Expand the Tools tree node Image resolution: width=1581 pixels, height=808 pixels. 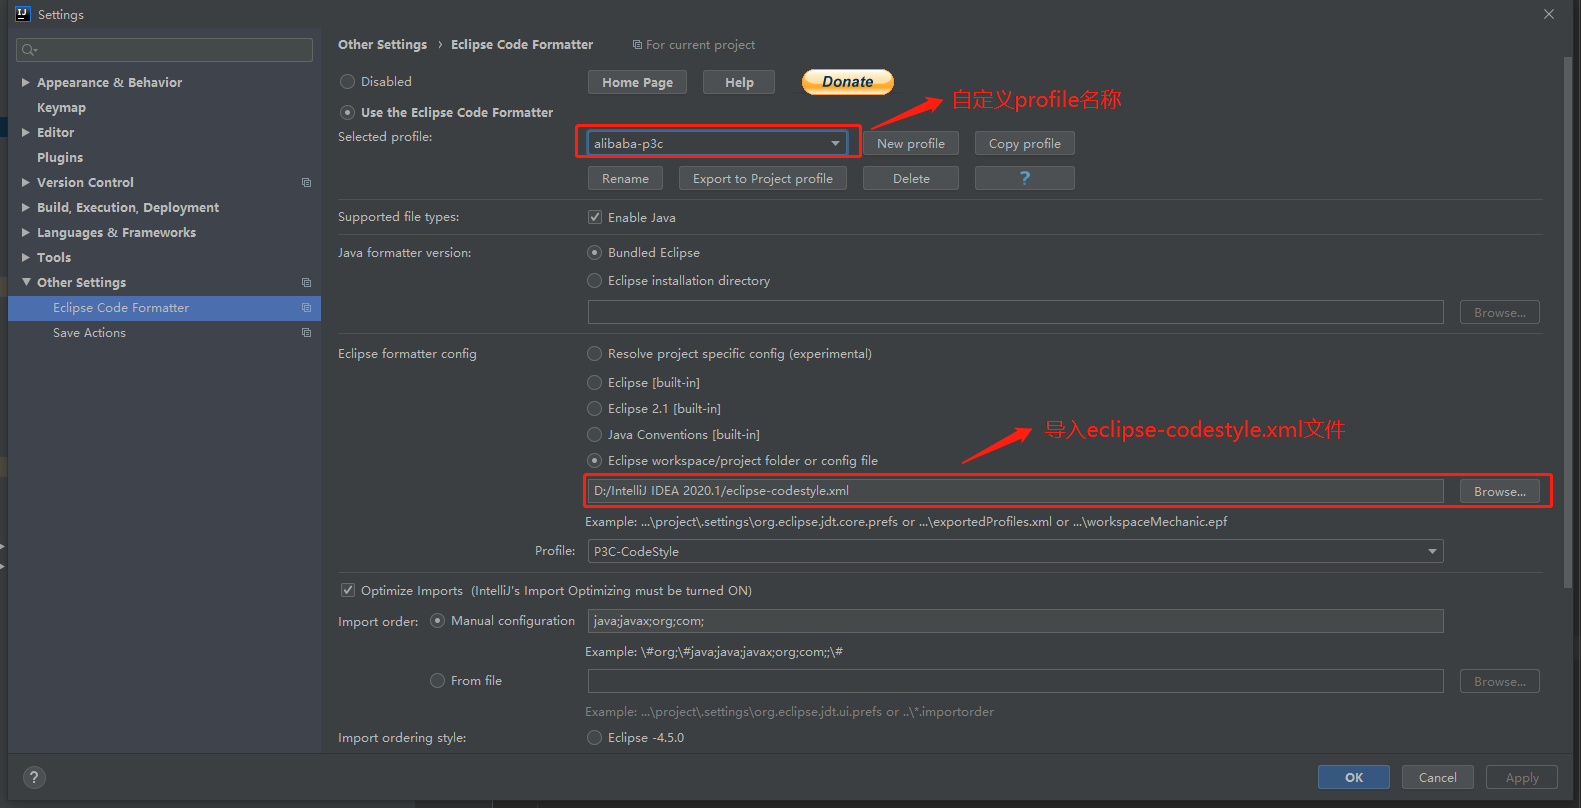[x=26, y=258]
